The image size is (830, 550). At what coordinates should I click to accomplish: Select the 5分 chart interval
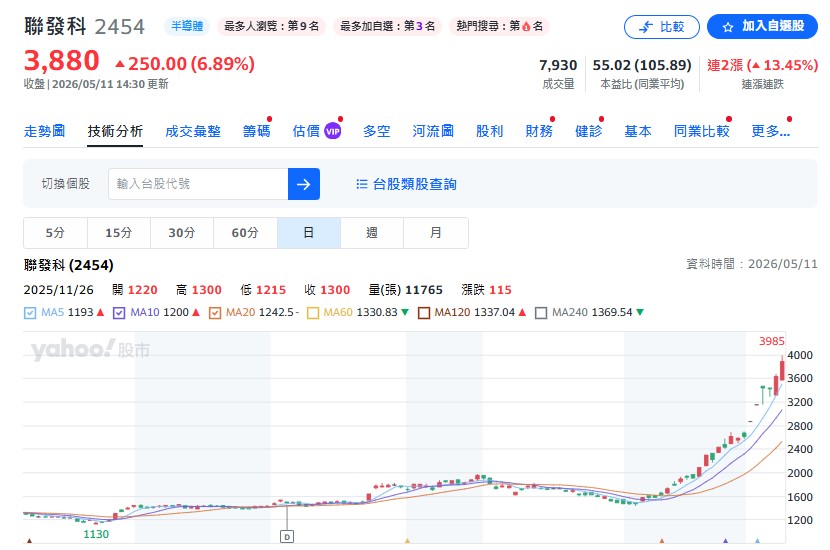click(55, 233)
